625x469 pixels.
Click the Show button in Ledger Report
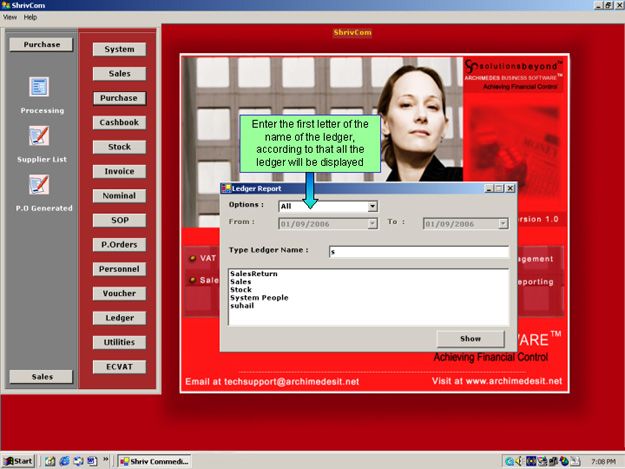pos(470,339)
